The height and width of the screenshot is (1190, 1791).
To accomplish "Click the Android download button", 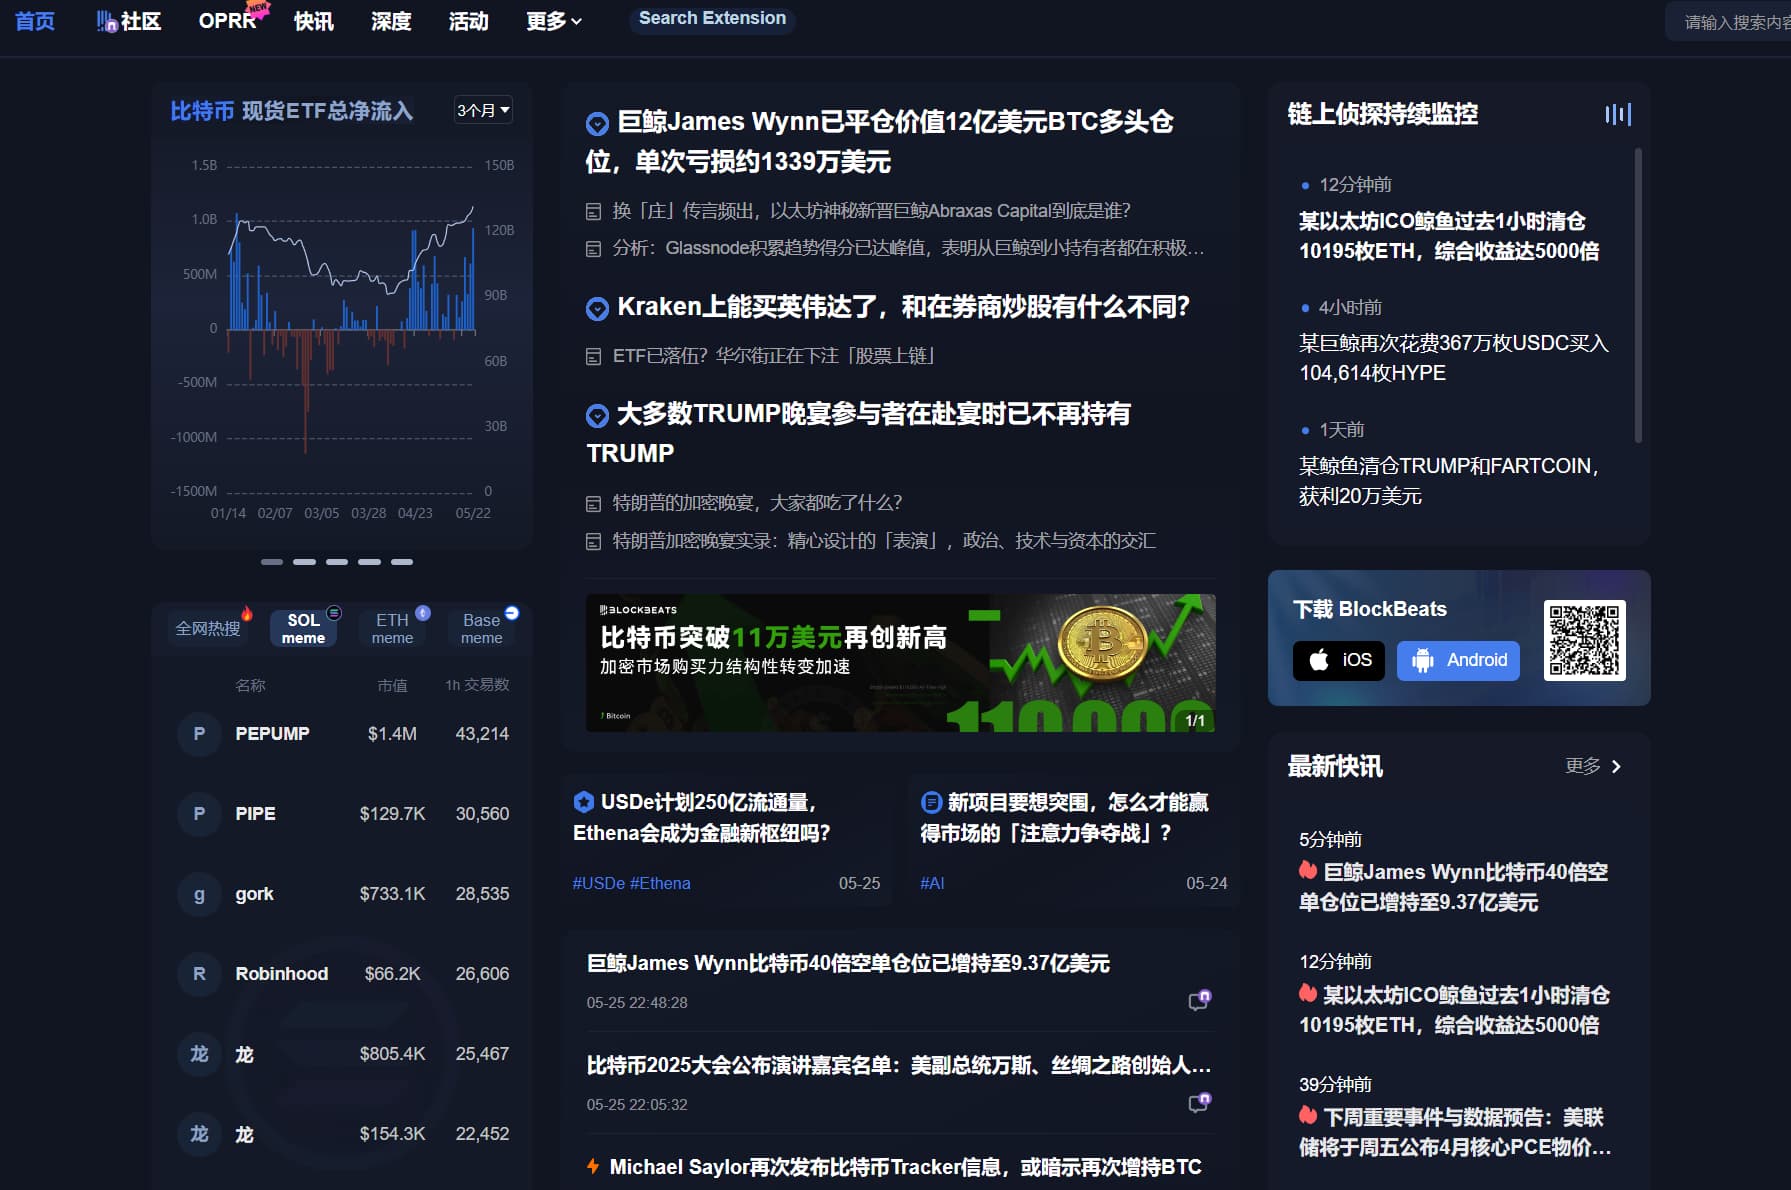I will [1458, 660].
